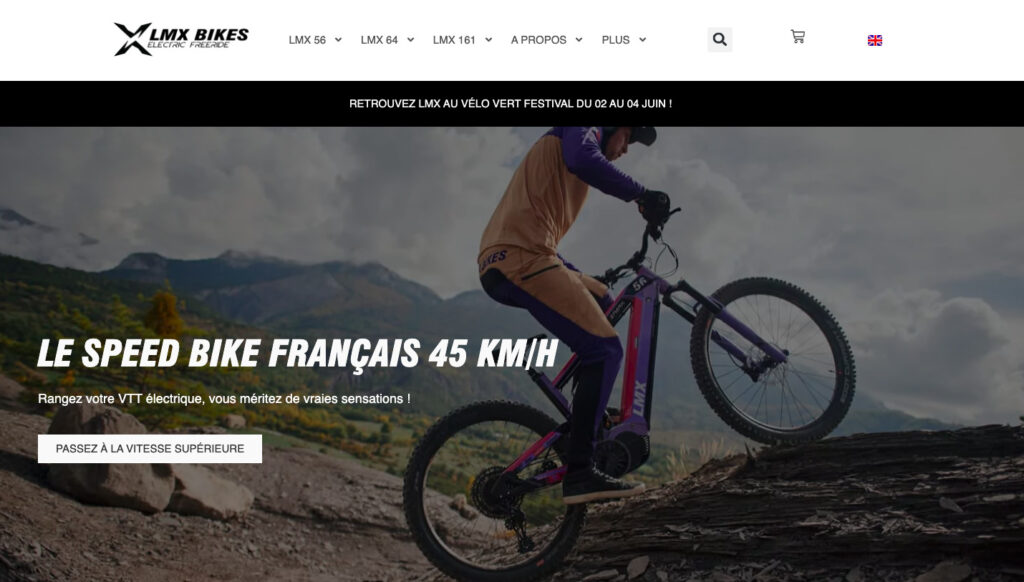Open the shopping cart icon
Viewport: 1024px width, 582px height.
click(x=797, y=37)
